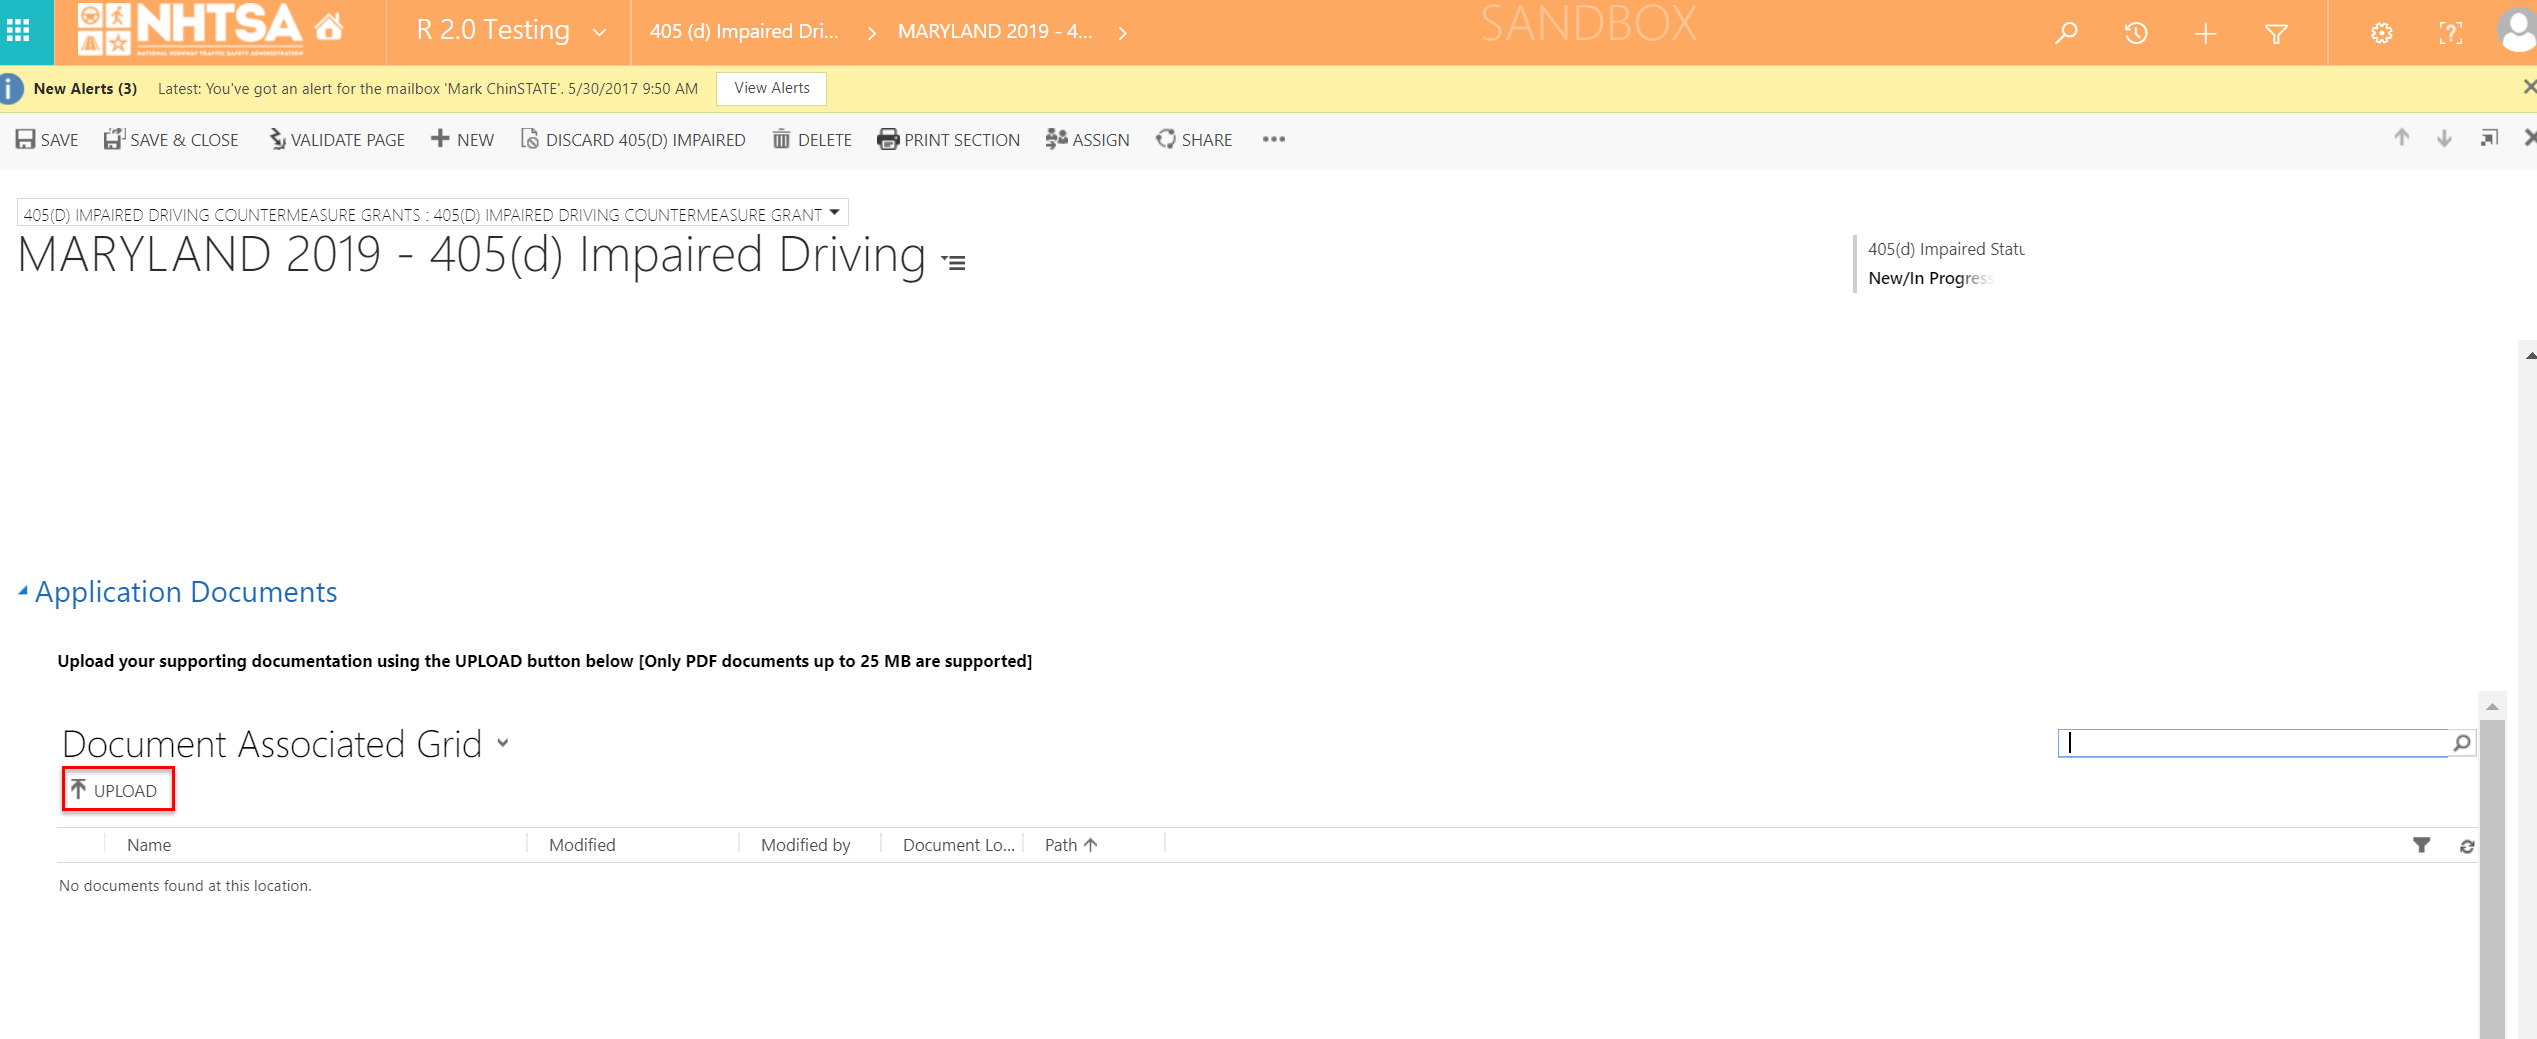This screenshot has width=2537, height=1039.
Task: Collapse the Application Documents section
Action: 23,592
